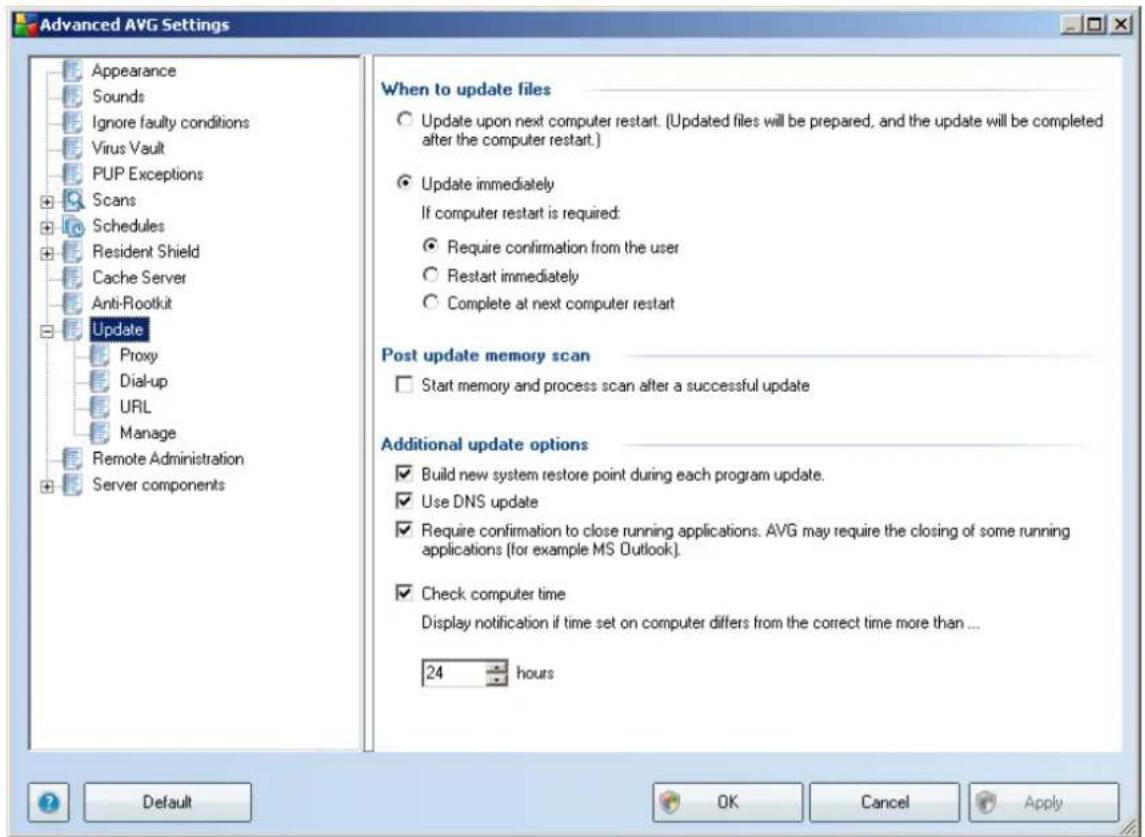Increase hours with the spinner up arrow
1145x837 pixels.
tap(497, 667)
